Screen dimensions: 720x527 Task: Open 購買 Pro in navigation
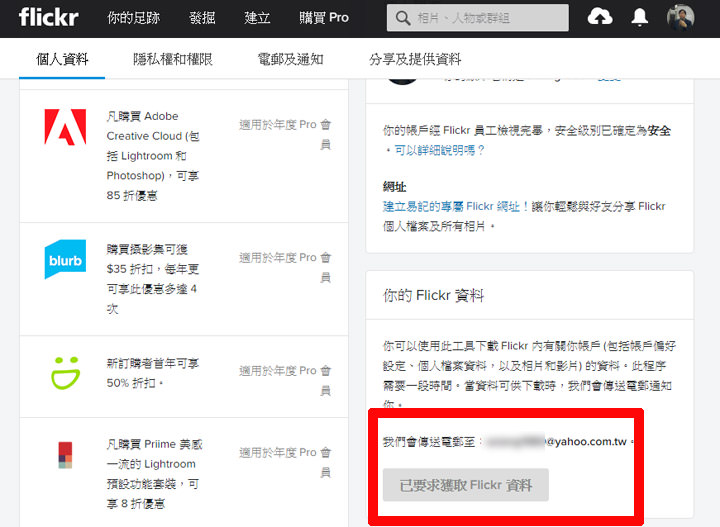pyautogui.click(x=324, y=18)
